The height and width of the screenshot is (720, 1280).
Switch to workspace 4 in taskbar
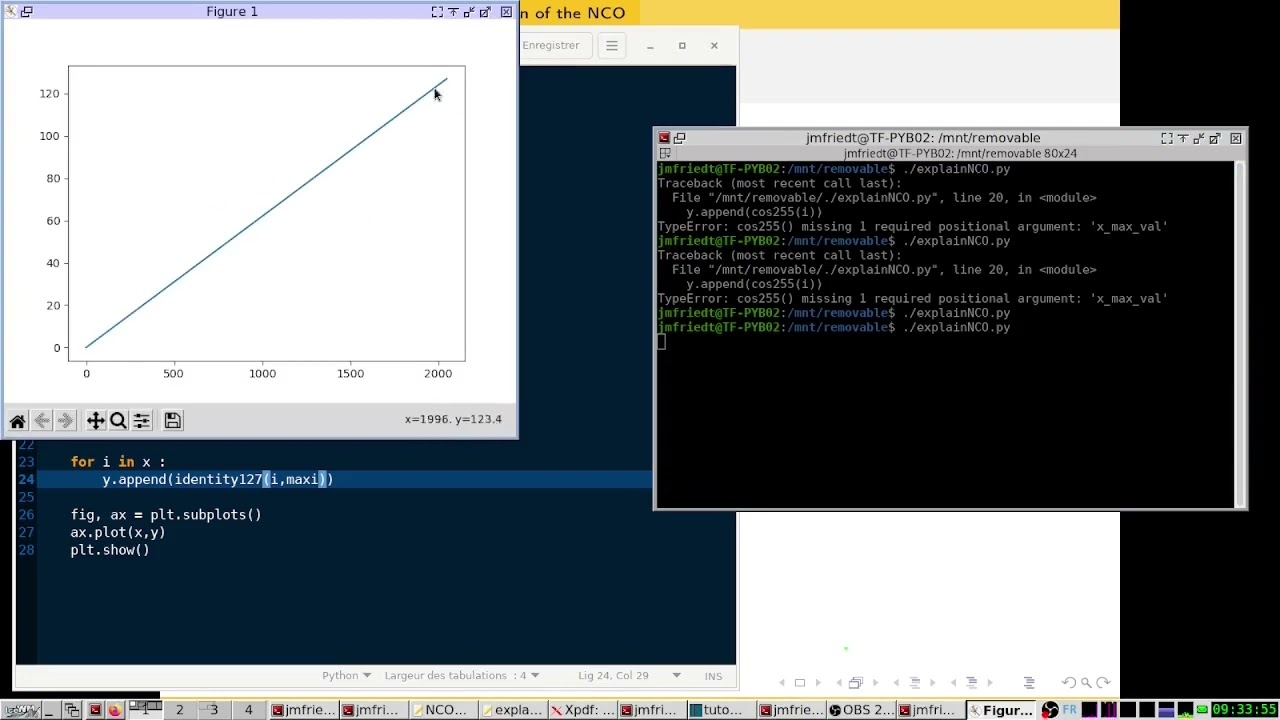(248, 710)
